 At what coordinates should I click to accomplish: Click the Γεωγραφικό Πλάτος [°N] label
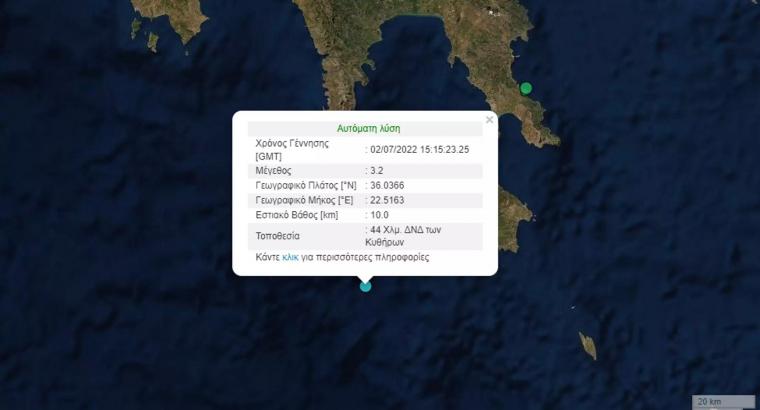(x=306, y=185)
